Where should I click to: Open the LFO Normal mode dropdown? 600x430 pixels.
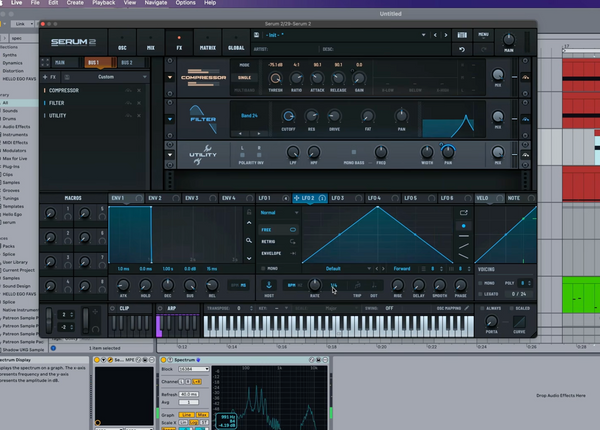279,213
